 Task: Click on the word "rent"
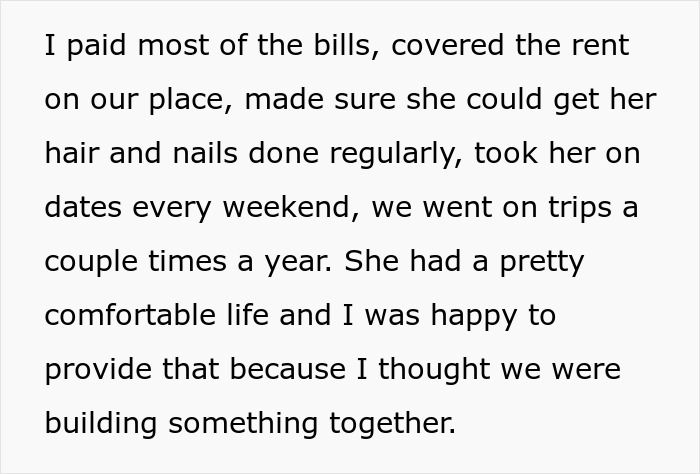pos(599,46)
